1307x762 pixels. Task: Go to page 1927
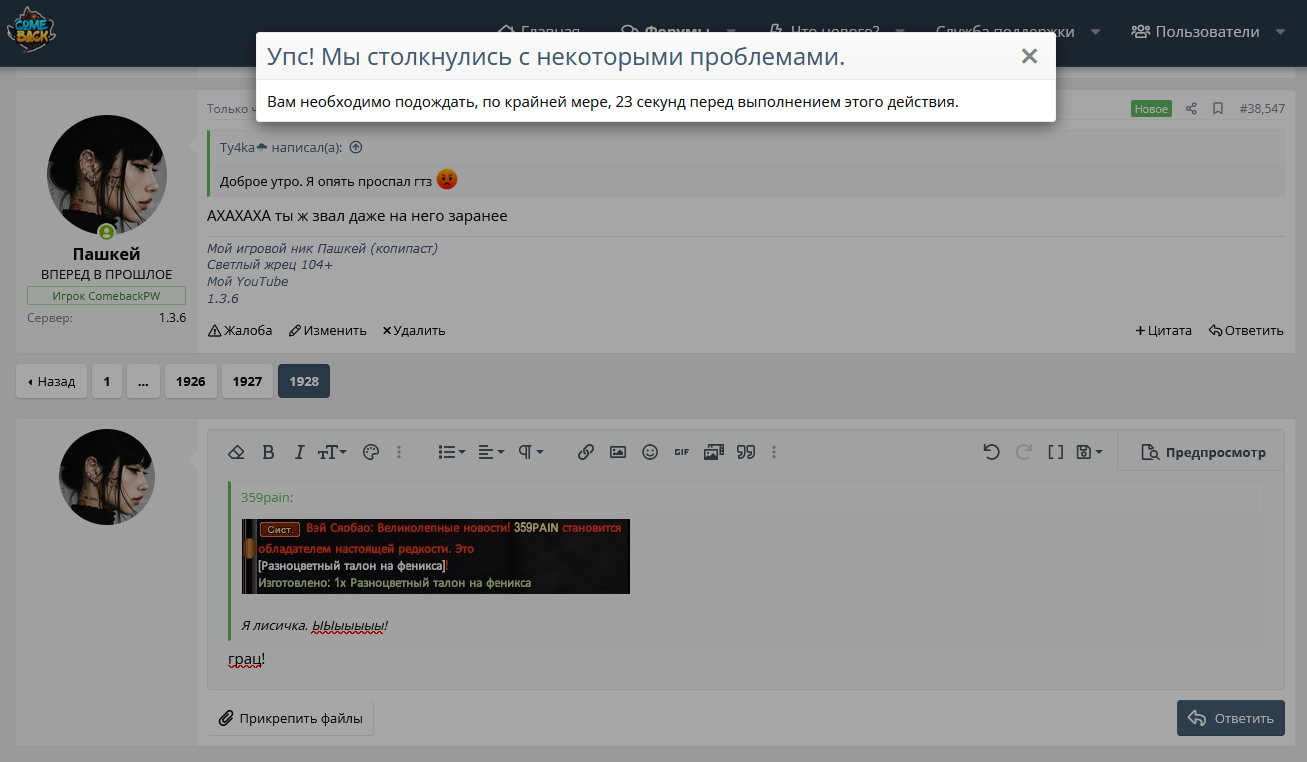[247, 381]
